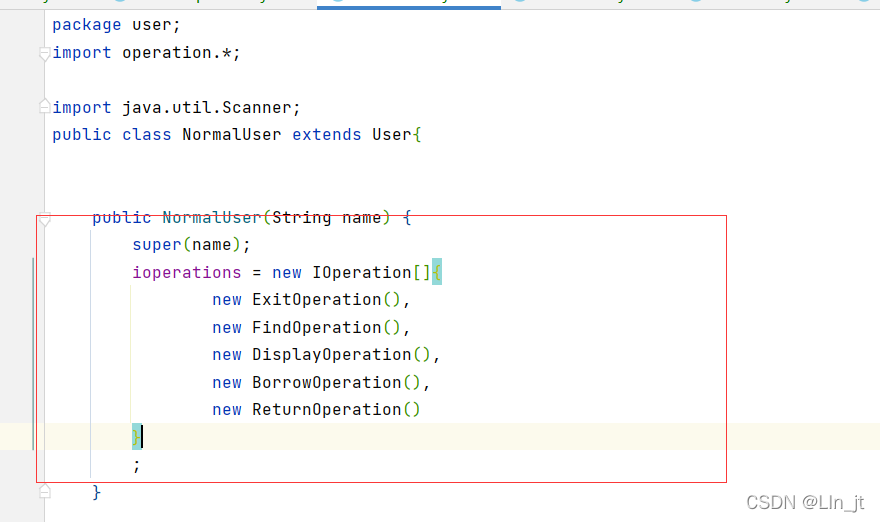Place the cursor on the 'package' keyword

[x=86, y=25]
